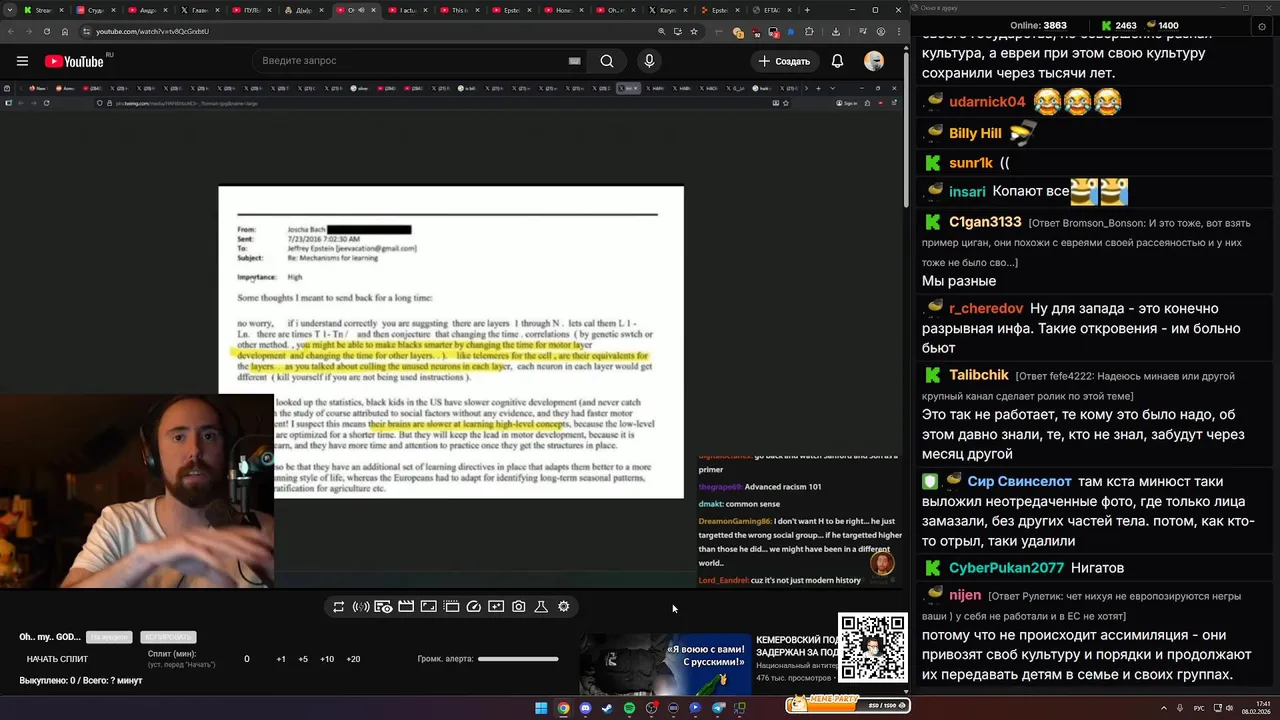Open Chrome's media controls button
The height and width of the screenshot is (720, 1280).
pos(863,31)
